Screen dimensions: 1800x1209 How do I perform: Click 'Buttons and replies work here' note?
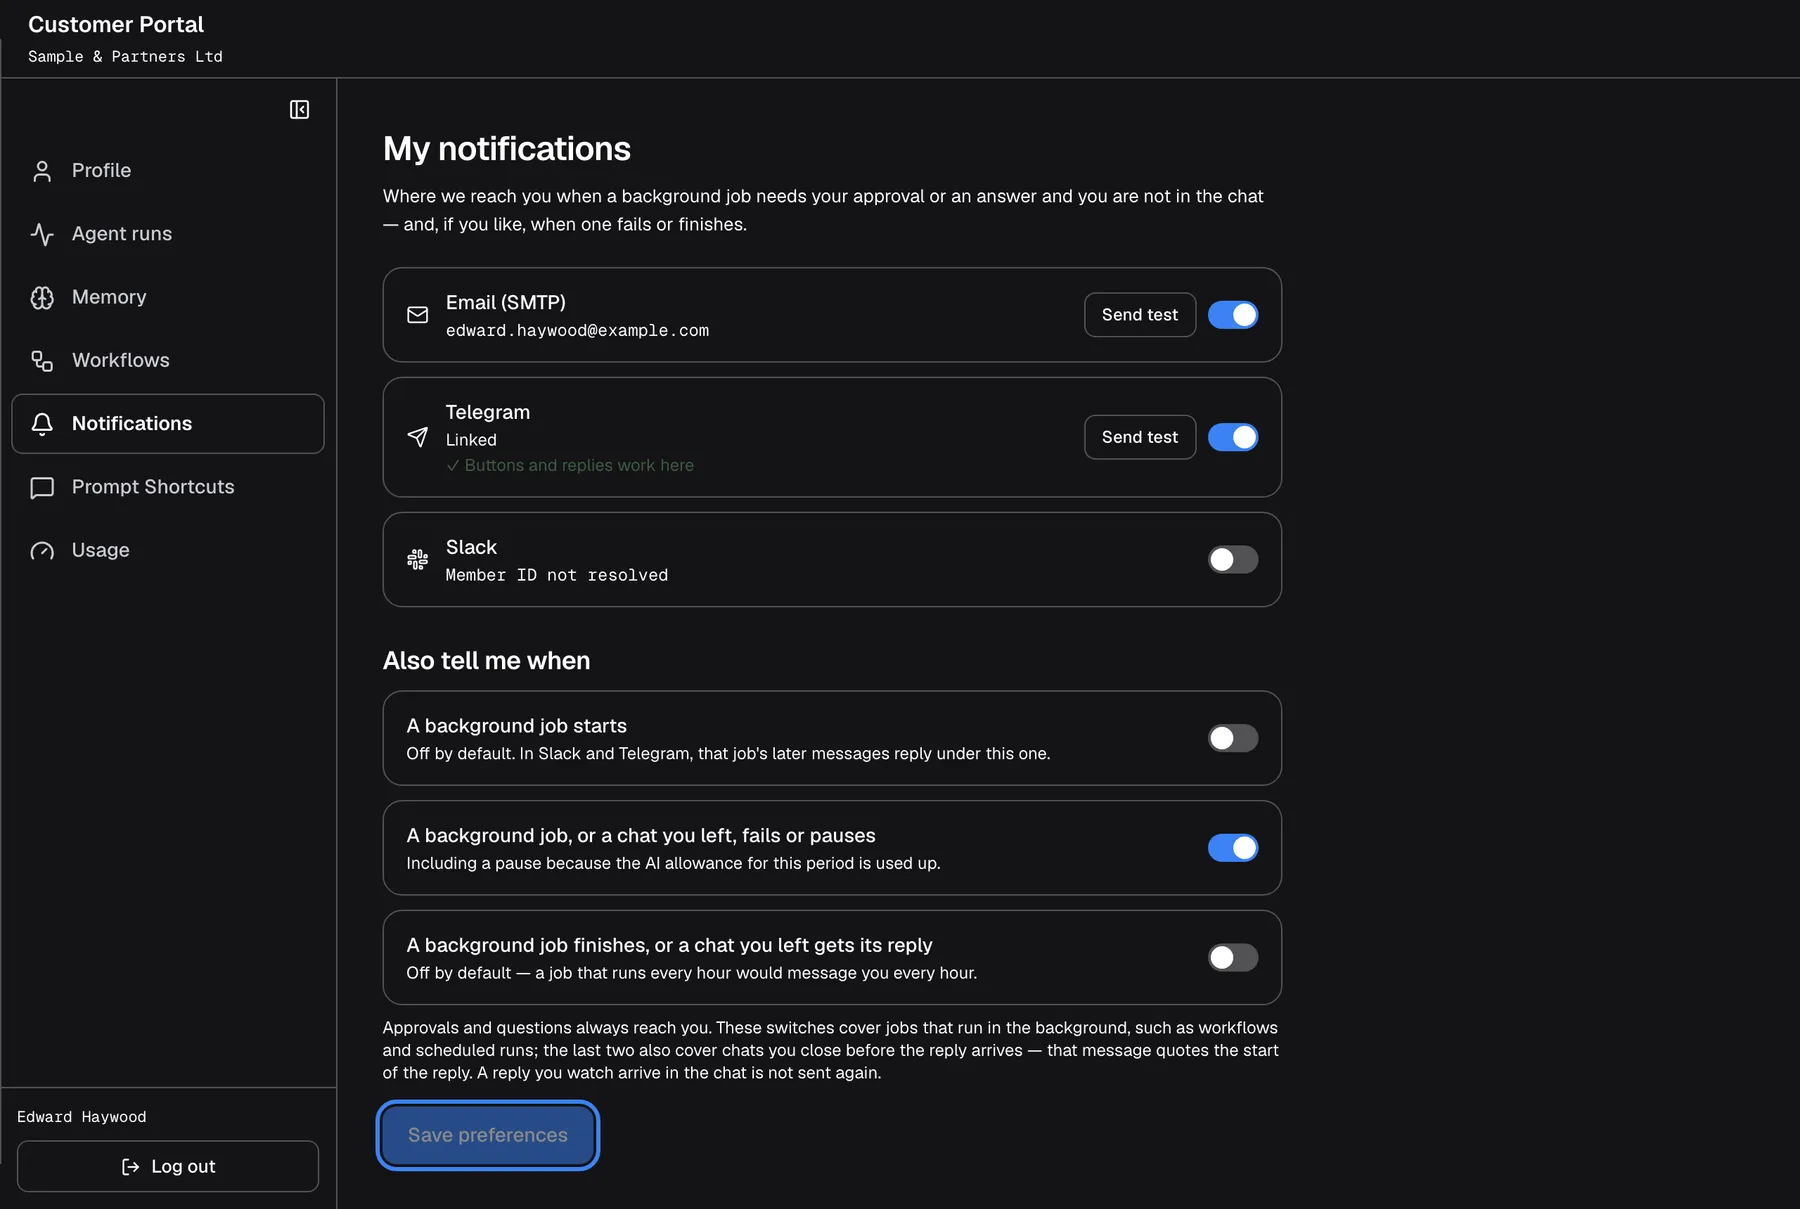[x=570, y=466]
